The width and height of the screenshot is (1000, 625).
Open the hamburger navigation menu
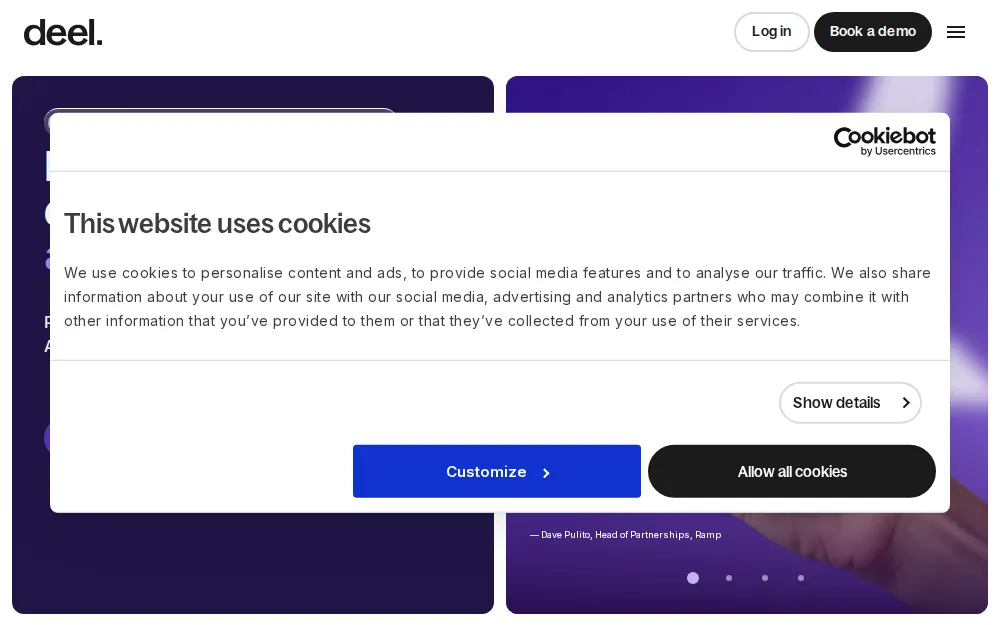[956, 32]
